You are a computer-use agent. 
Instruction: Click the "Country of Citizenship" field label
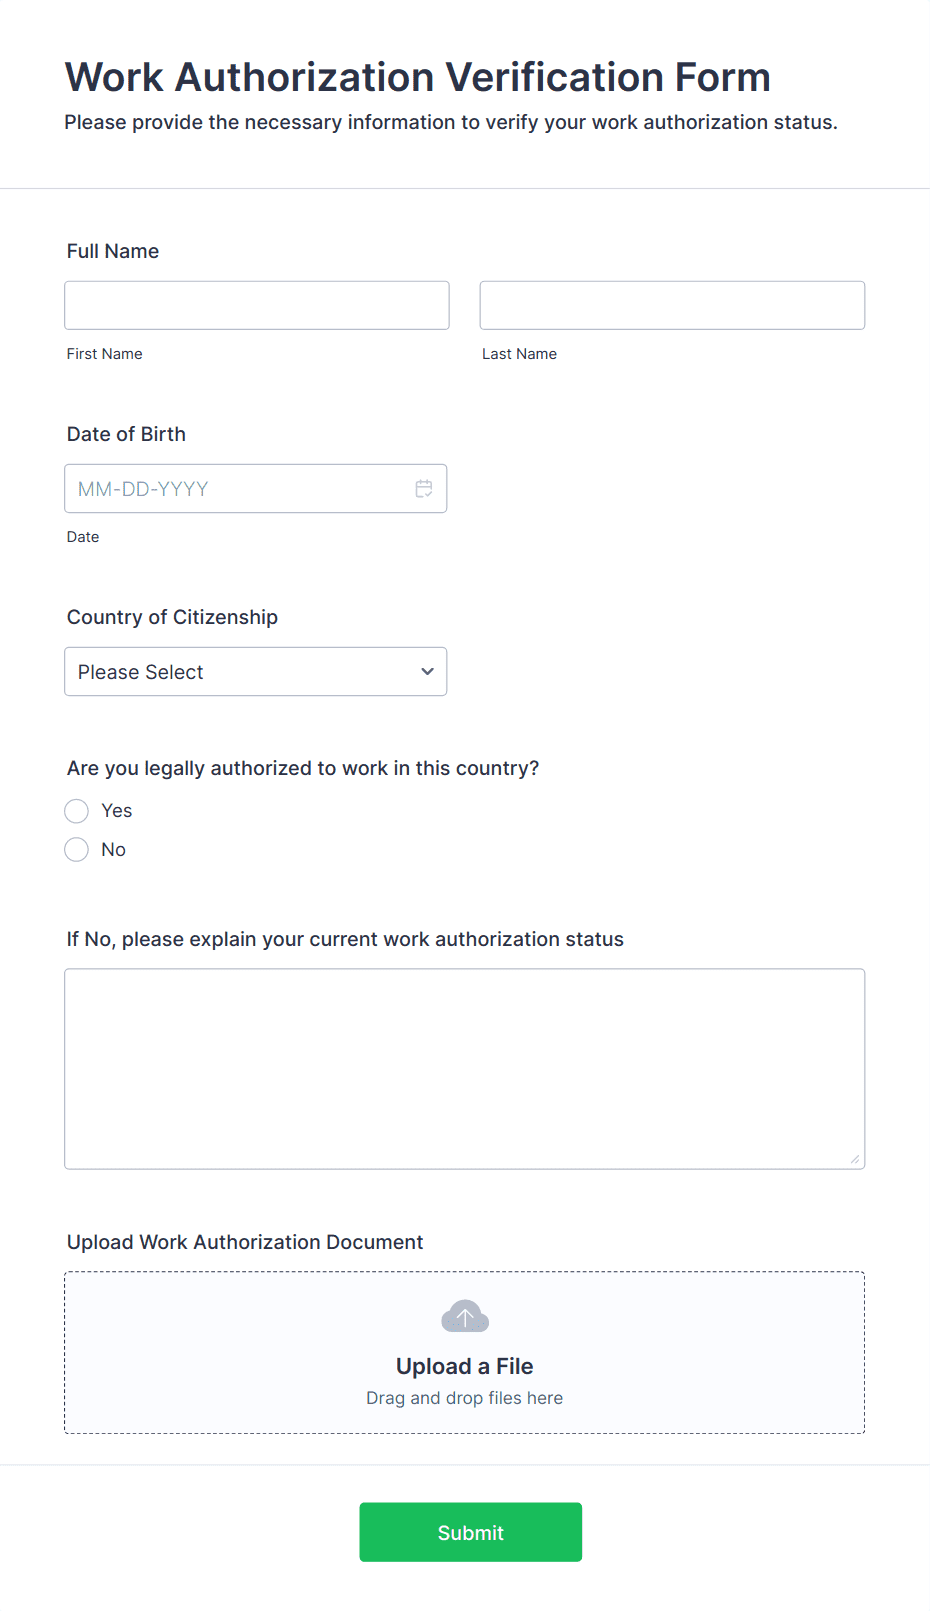point(173,617)
